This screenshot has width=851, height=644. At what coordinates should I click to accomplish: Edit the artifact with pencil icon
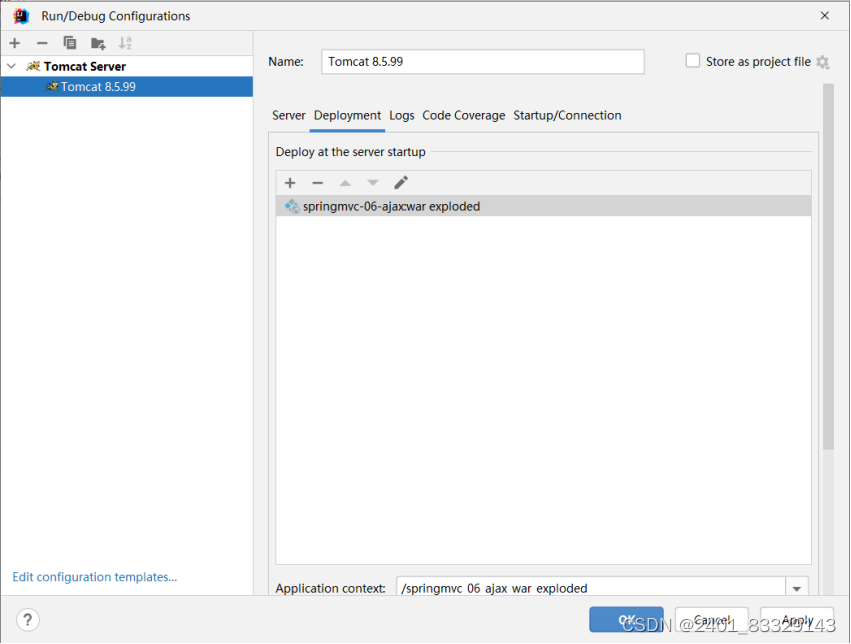point(401,183)
